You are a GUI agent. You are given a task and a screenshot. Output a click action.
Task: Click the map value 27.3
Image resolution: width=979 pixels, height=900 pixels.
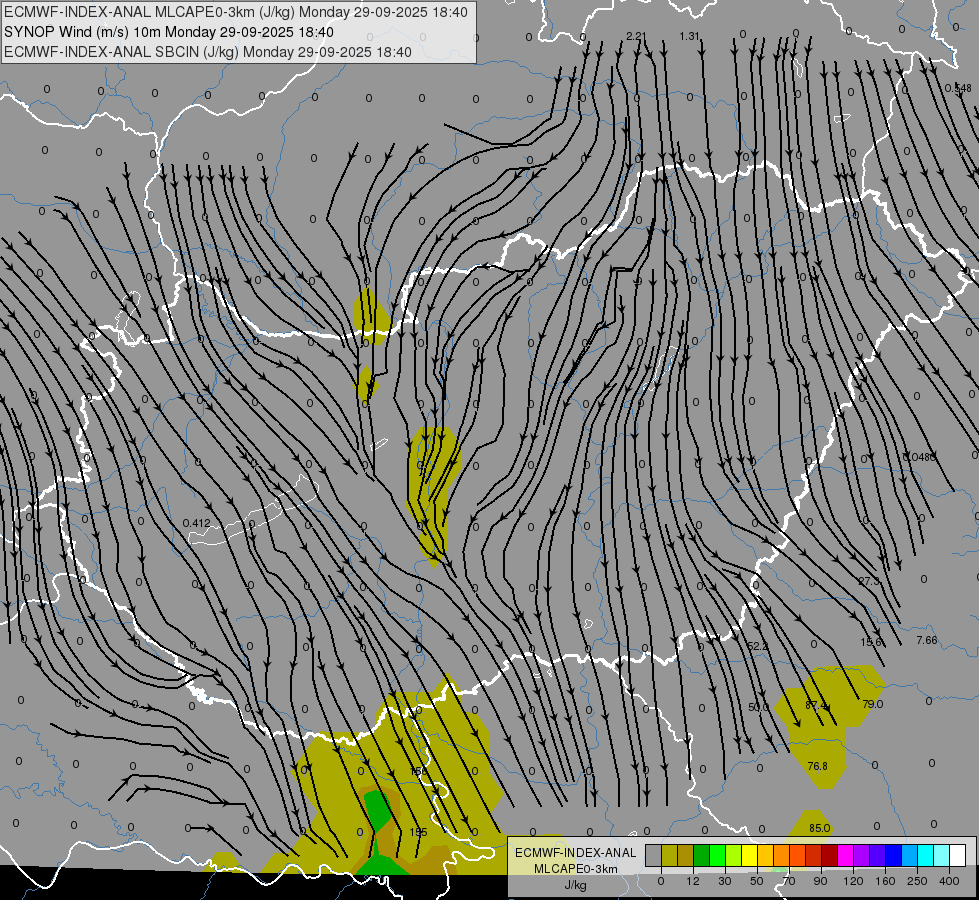[x=868, y=581]
